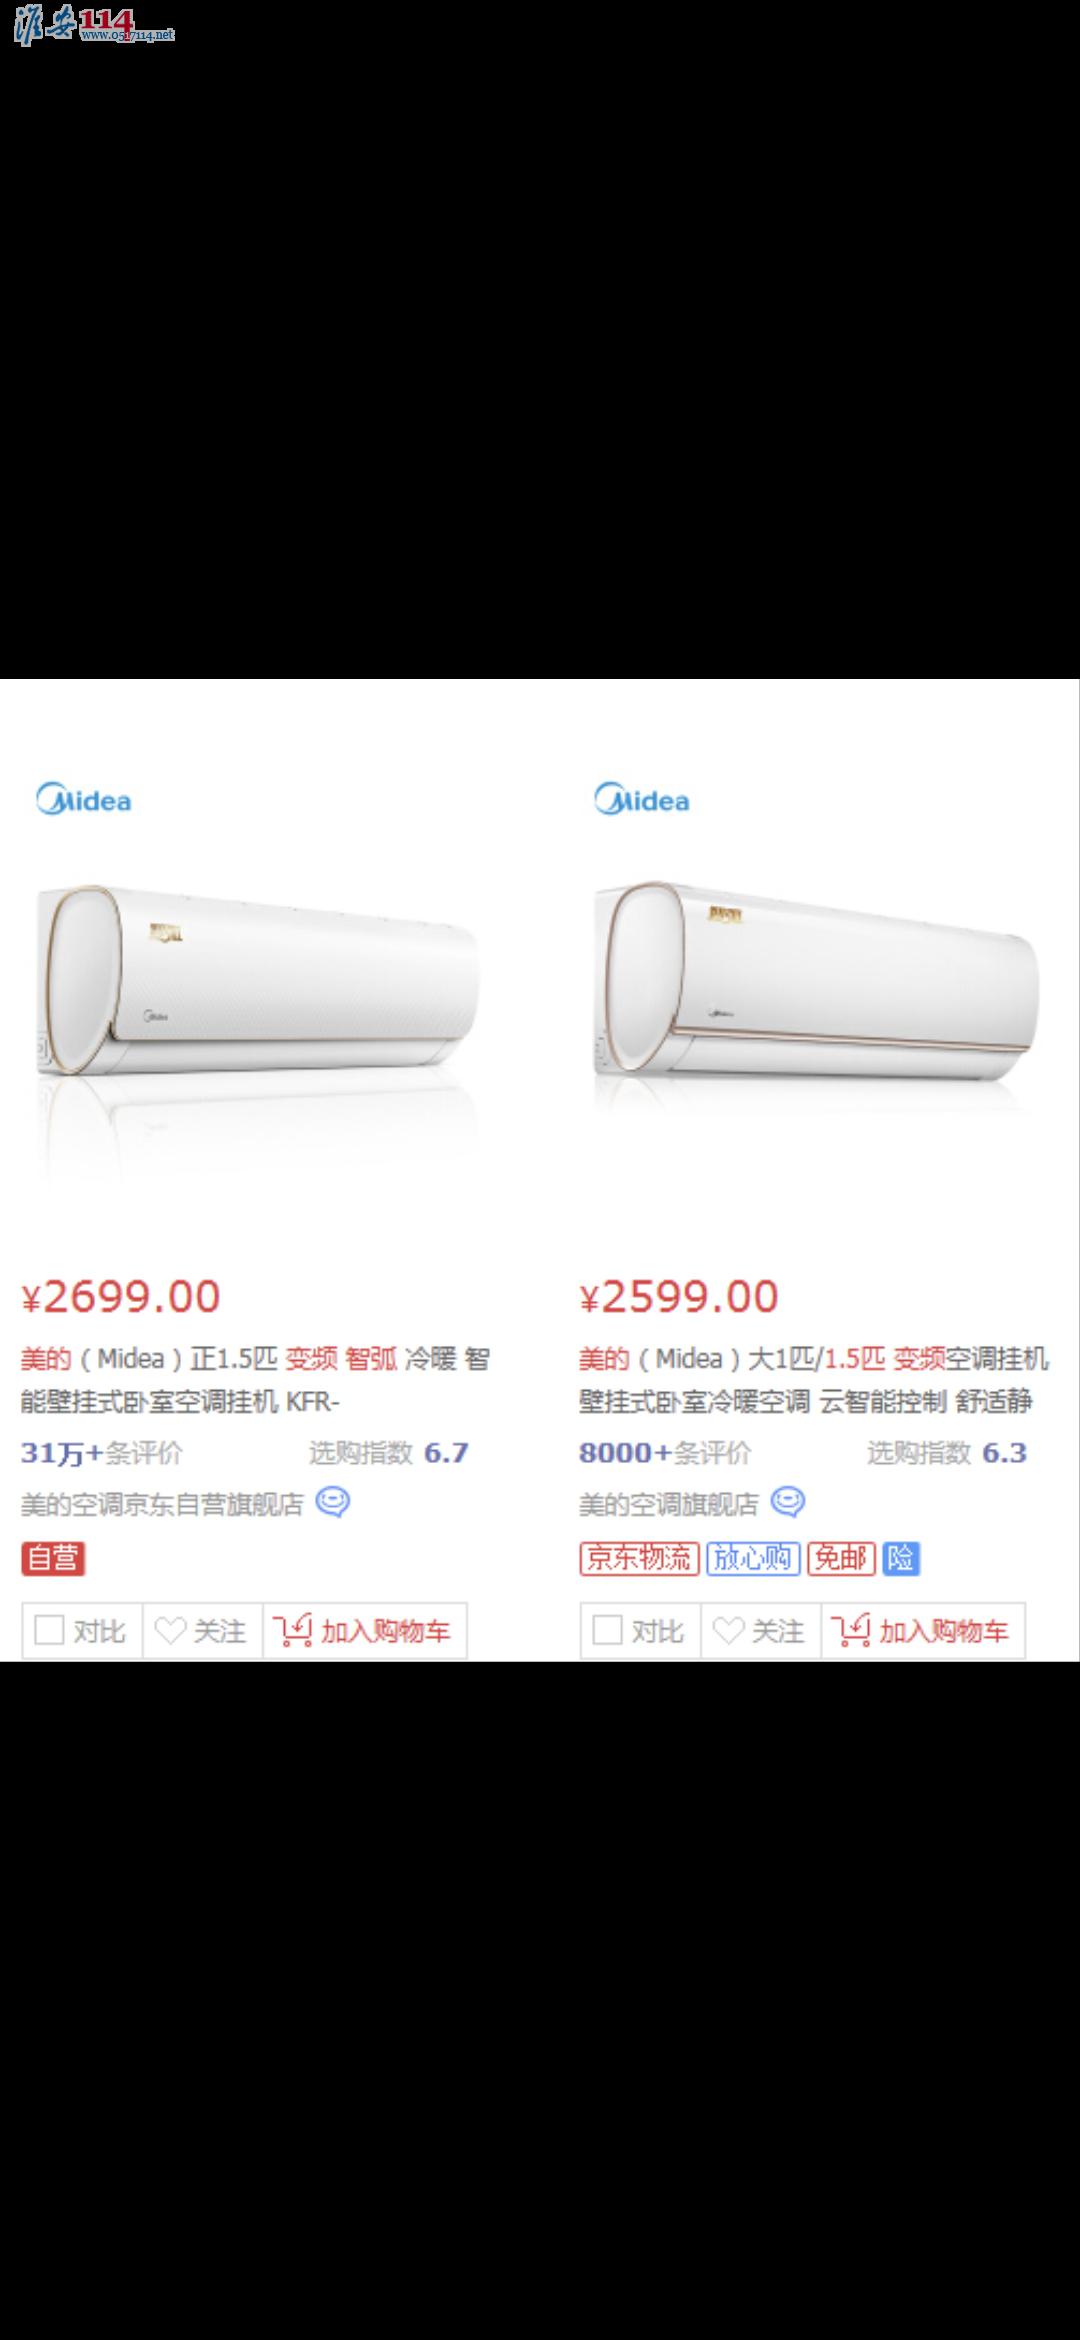The height and width of the screenshot is (2340, 1080).
Task: Tick the 对比 checkbox for the ¥2699 air conditioner
Action: click(49, 1630)
